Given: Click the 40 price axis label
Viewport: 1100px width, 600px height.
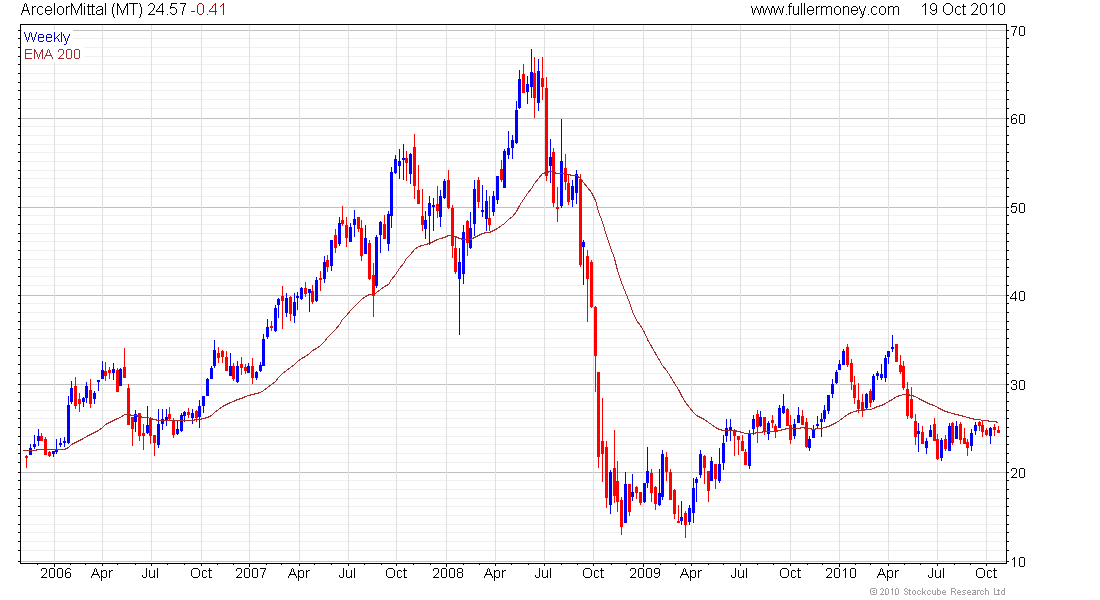Looking at the screenshot, I should pos(1017,296).
